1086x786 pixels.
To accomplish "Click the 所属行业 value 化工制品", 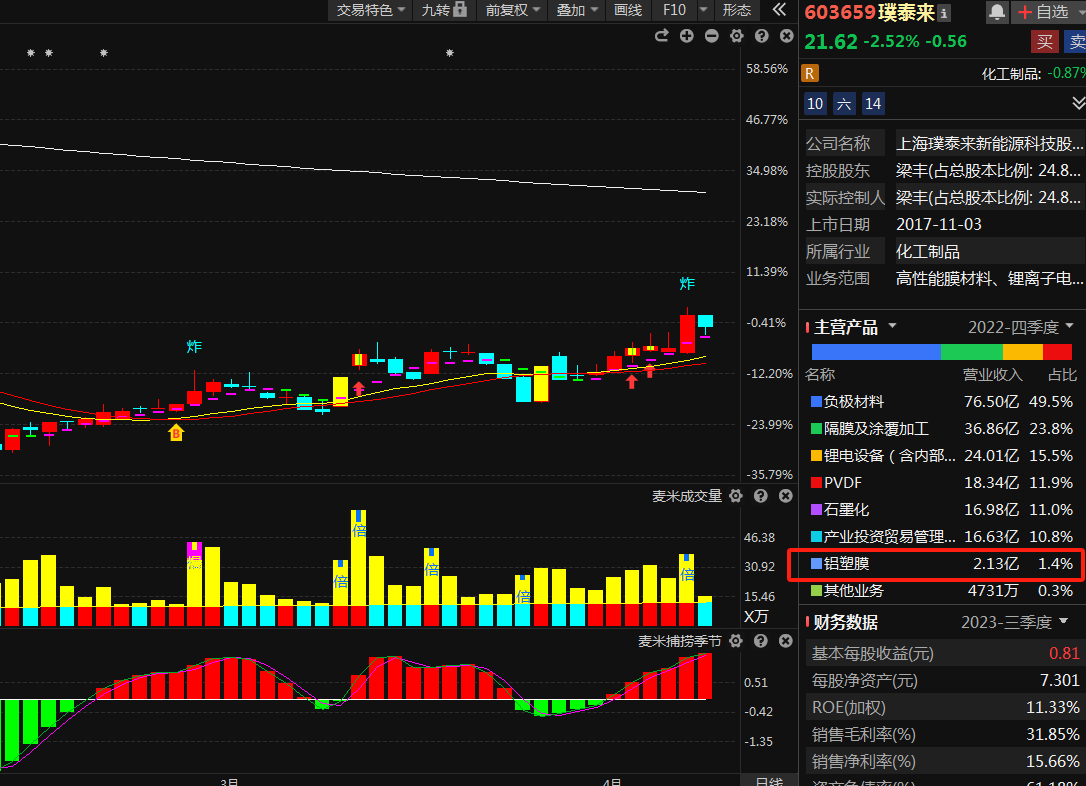I will pos(927,251).
